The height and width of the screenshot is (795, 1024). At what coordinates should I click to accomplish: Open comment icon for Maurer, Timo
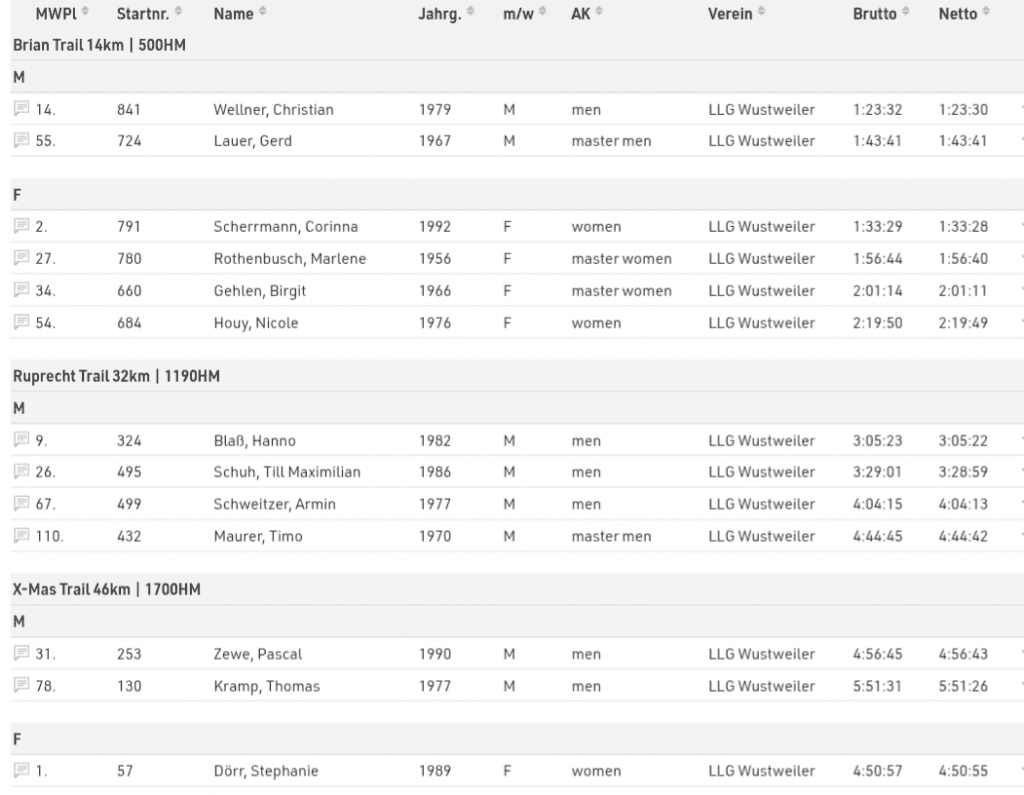(x=22, y=537)
